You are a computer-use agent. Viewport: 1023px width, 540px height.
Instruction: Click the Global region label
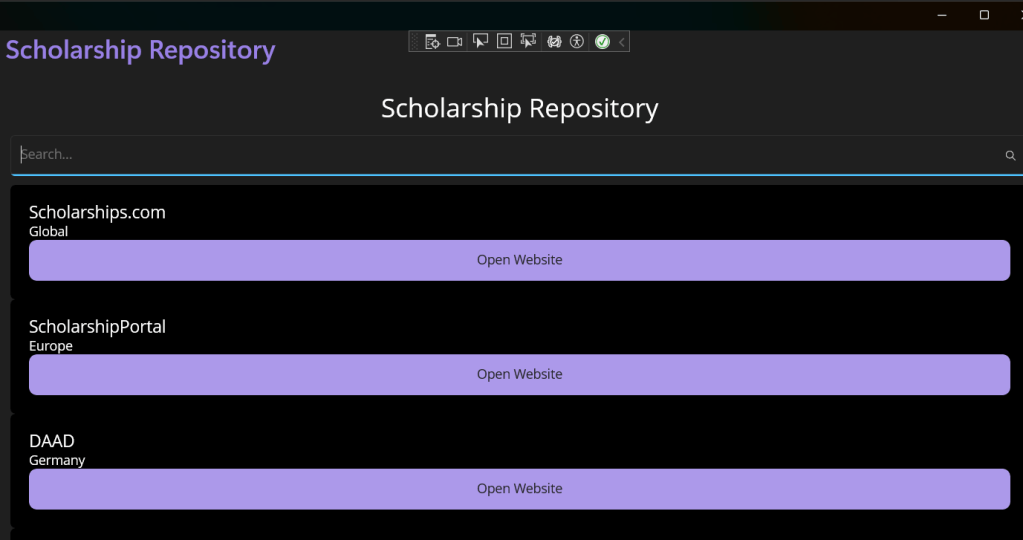click(x=48, y=232)
